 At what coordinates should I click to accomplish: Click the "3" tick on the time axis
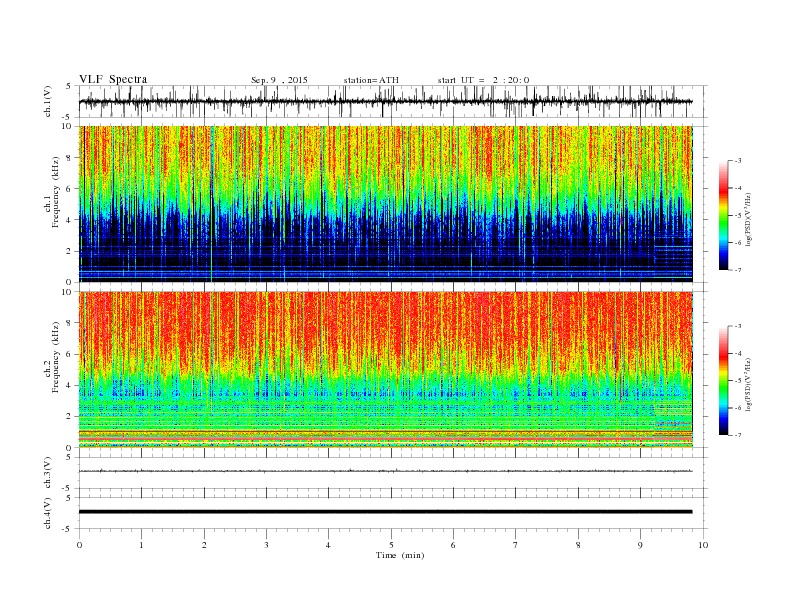tap(266, 545)
